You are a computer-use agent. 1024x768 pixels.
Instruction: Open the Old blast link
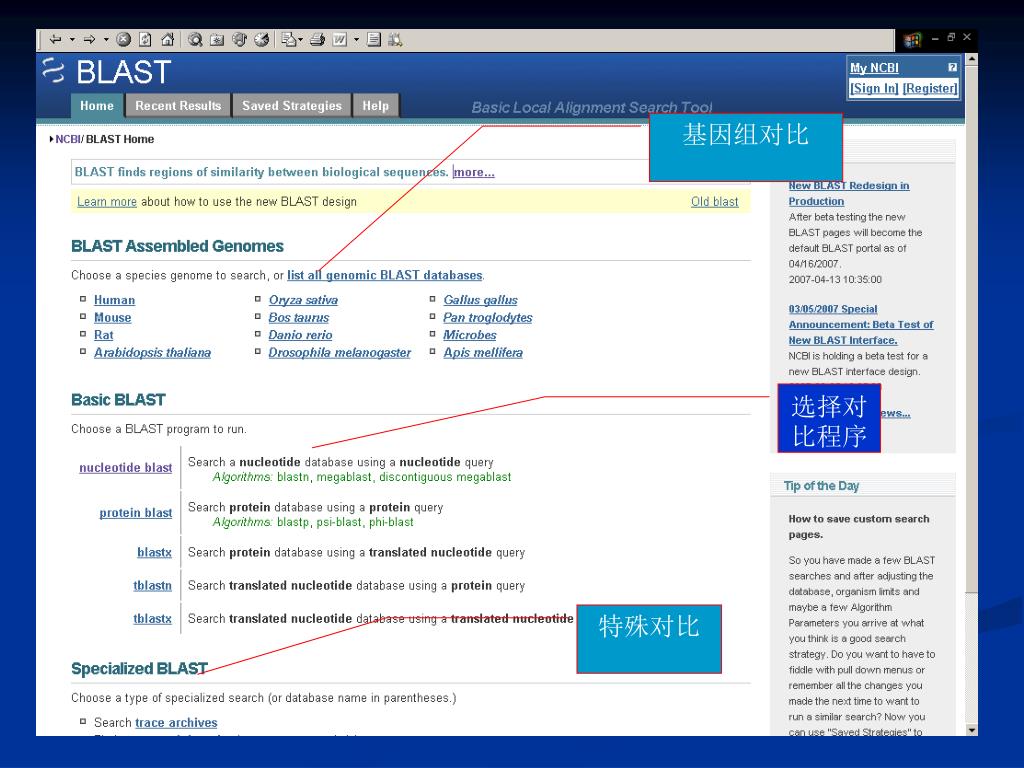(x=714, y=202)
